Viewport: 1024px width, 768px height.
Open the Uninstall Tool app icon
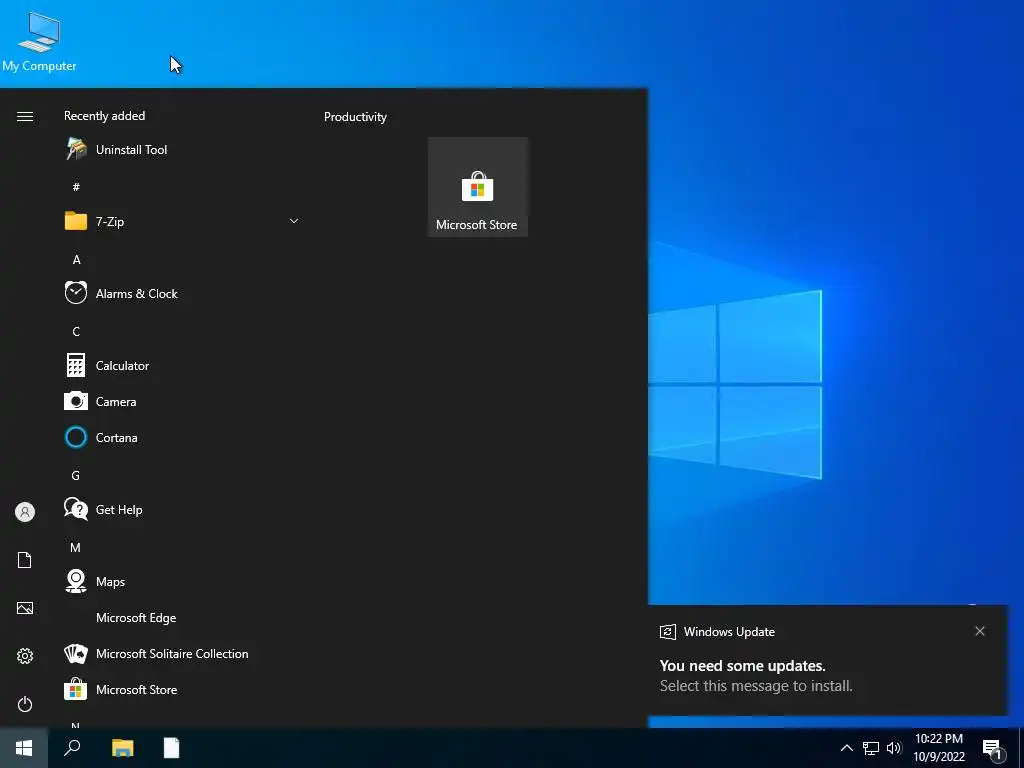[76, 150]
